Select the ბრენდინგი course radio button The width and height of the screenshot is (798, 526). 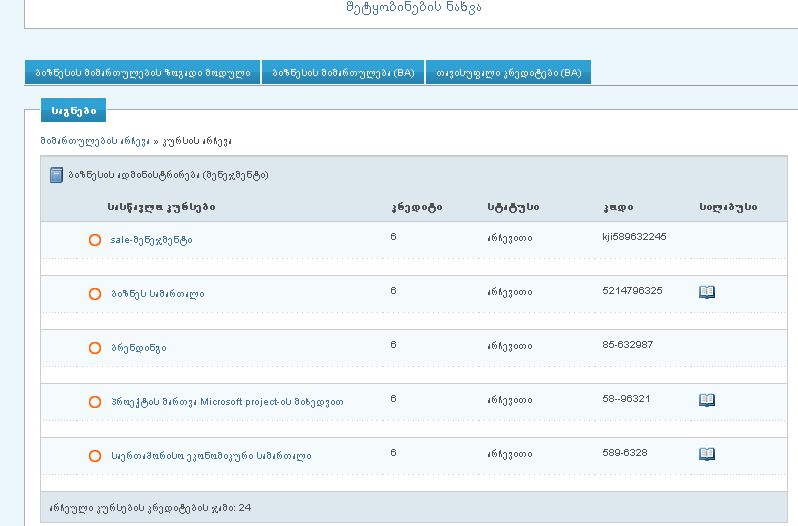[95, 347]
